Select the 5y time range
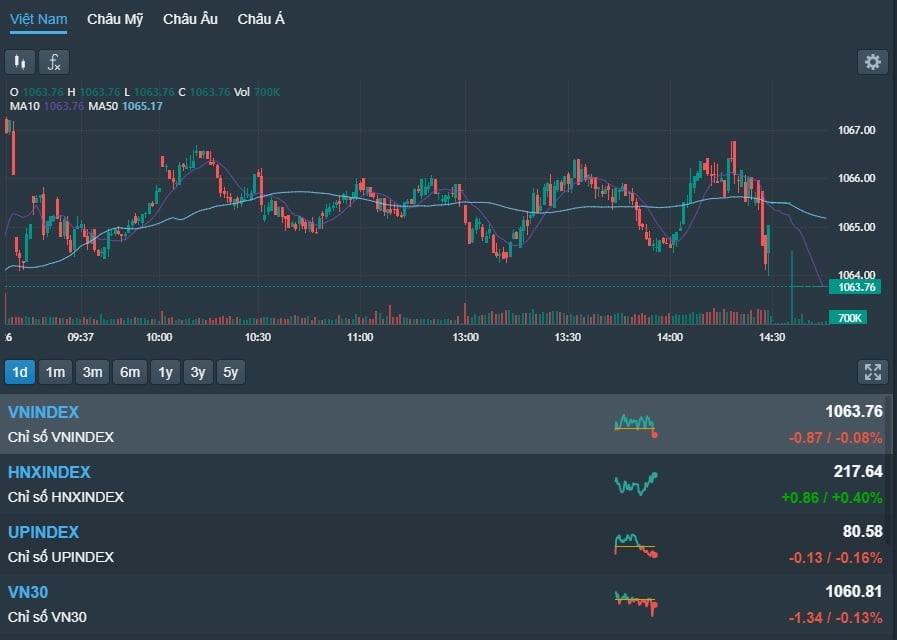The image size is (897, 640). [231, 372]
